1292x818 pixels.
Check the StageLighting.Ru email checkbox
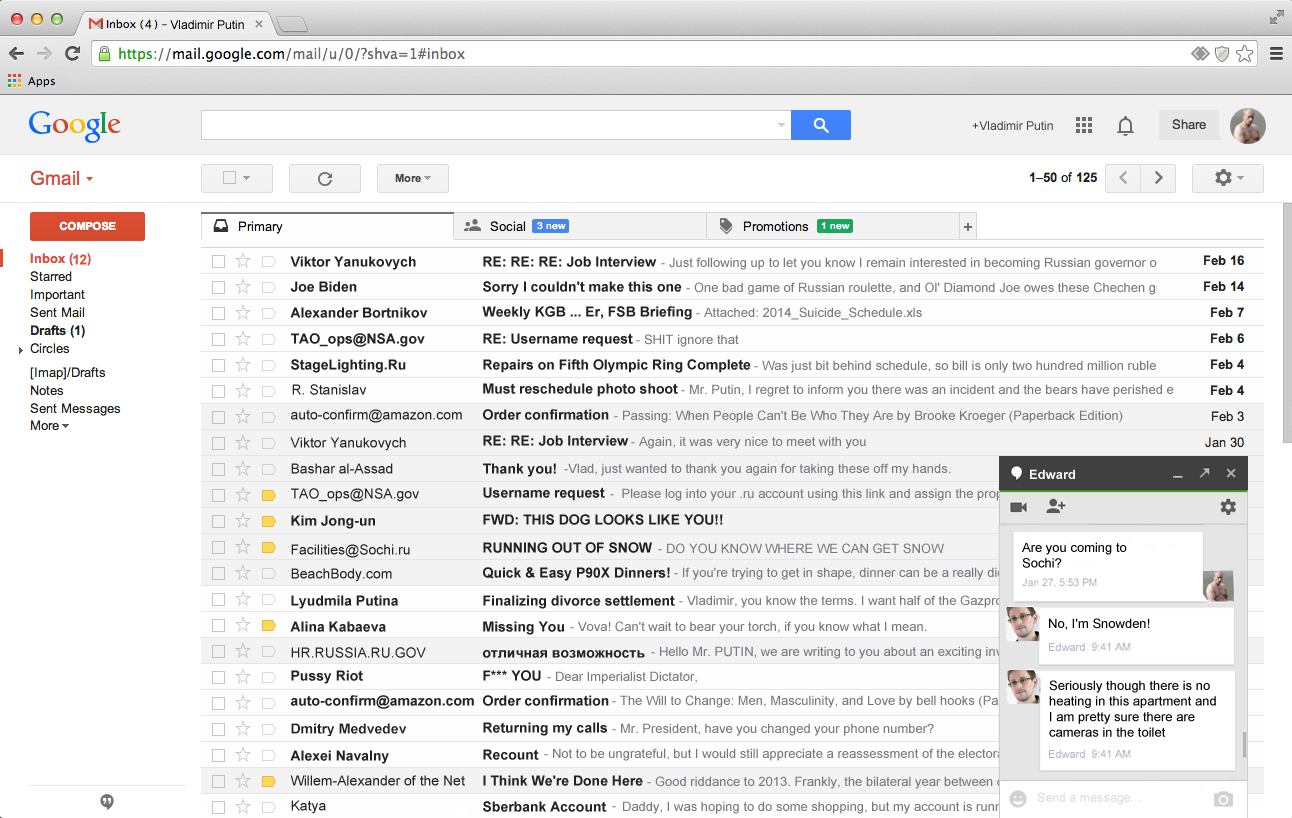click(x=218, y=365)
